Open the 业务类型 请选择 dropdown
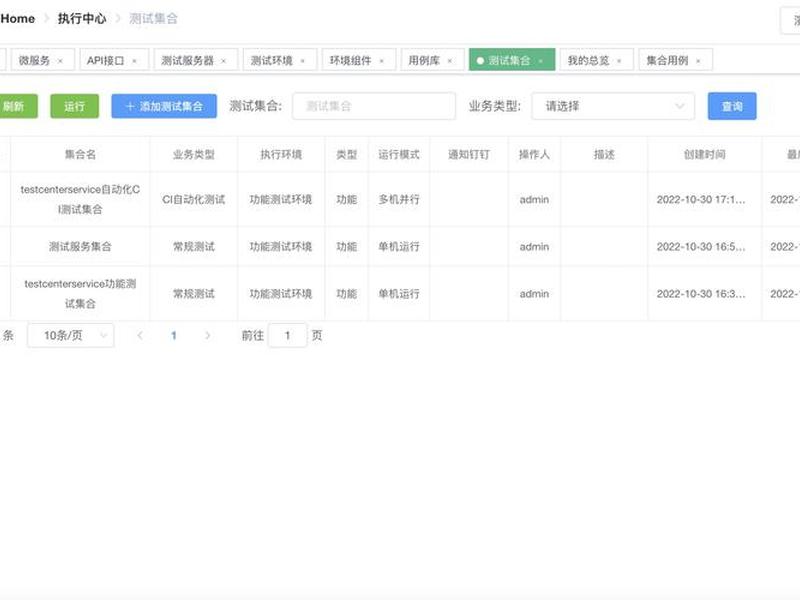Image resolution: width=800 pixels, height=600 pixels. (x=613, y=106)
